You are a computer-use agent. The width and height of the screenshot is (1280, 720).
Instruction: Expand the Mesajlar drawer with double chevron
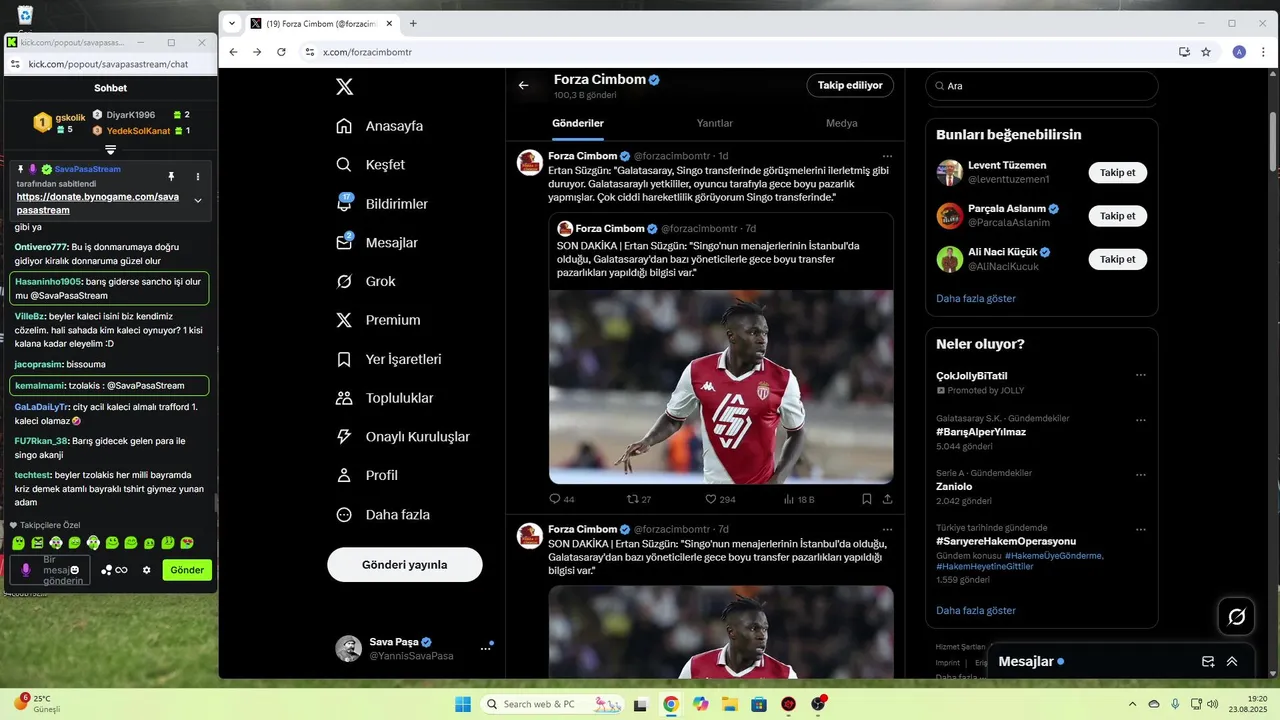coord(1232,662)
